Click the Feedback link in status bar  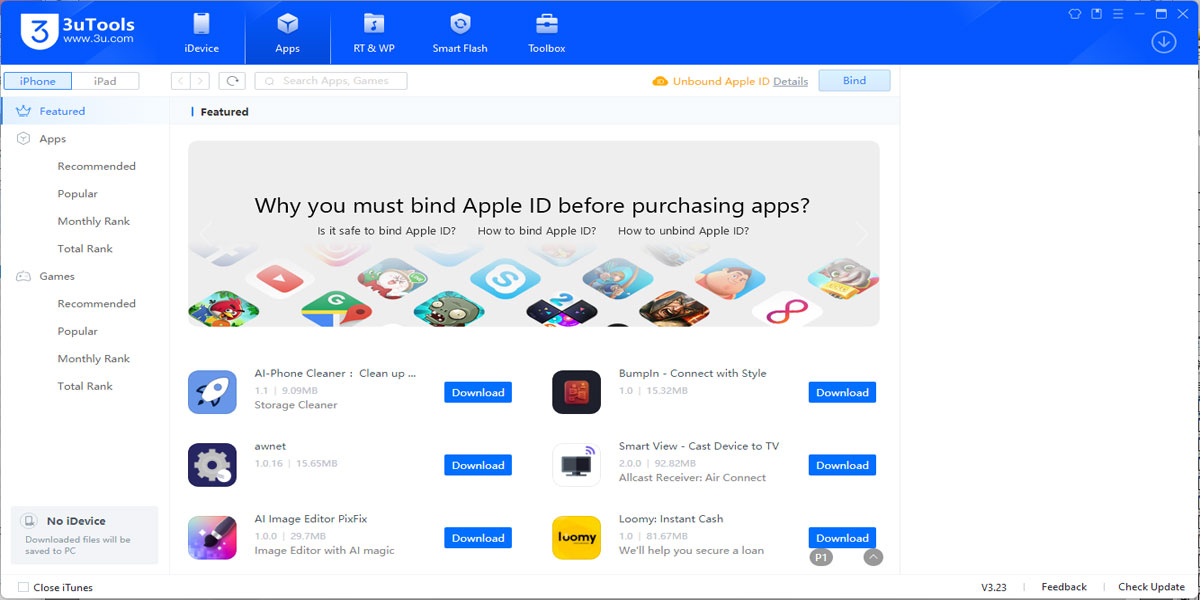(1064, 587)
